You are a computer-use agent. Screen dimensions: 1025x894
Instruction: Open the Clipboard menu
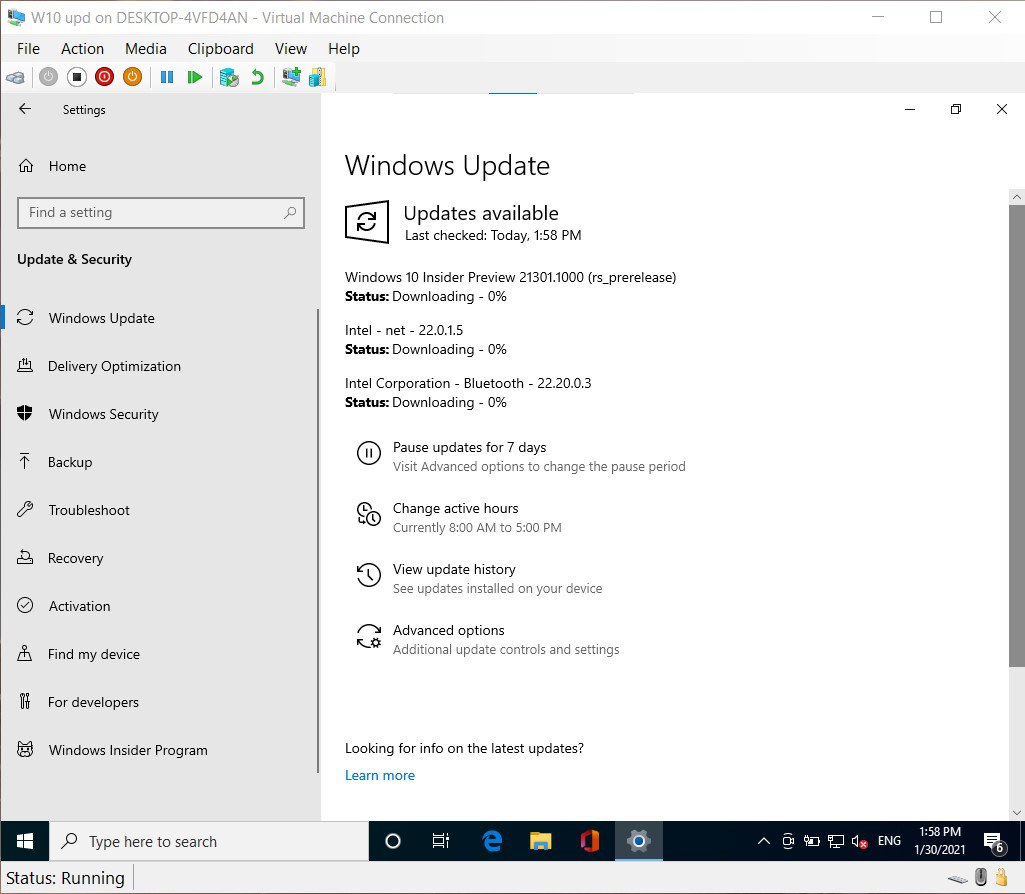coord(220,48)
